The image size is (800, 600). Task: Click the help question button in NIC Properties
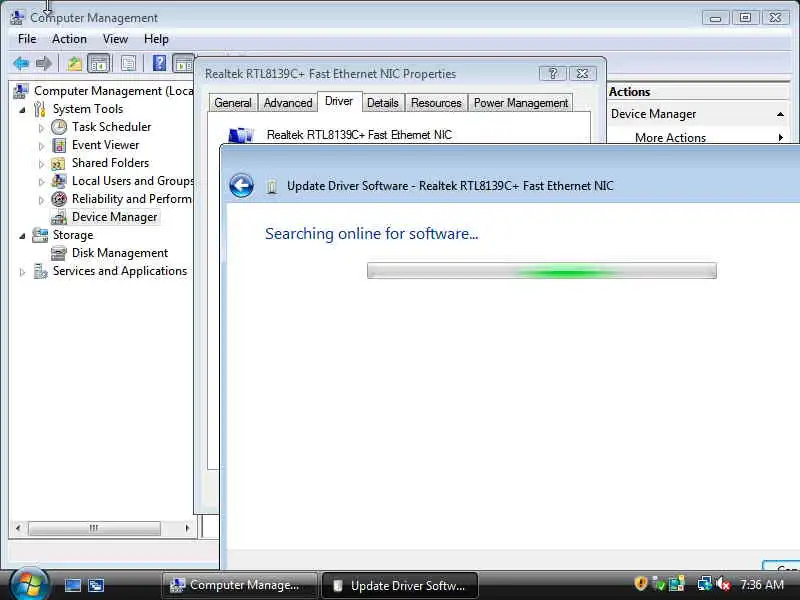click(553, 73)
